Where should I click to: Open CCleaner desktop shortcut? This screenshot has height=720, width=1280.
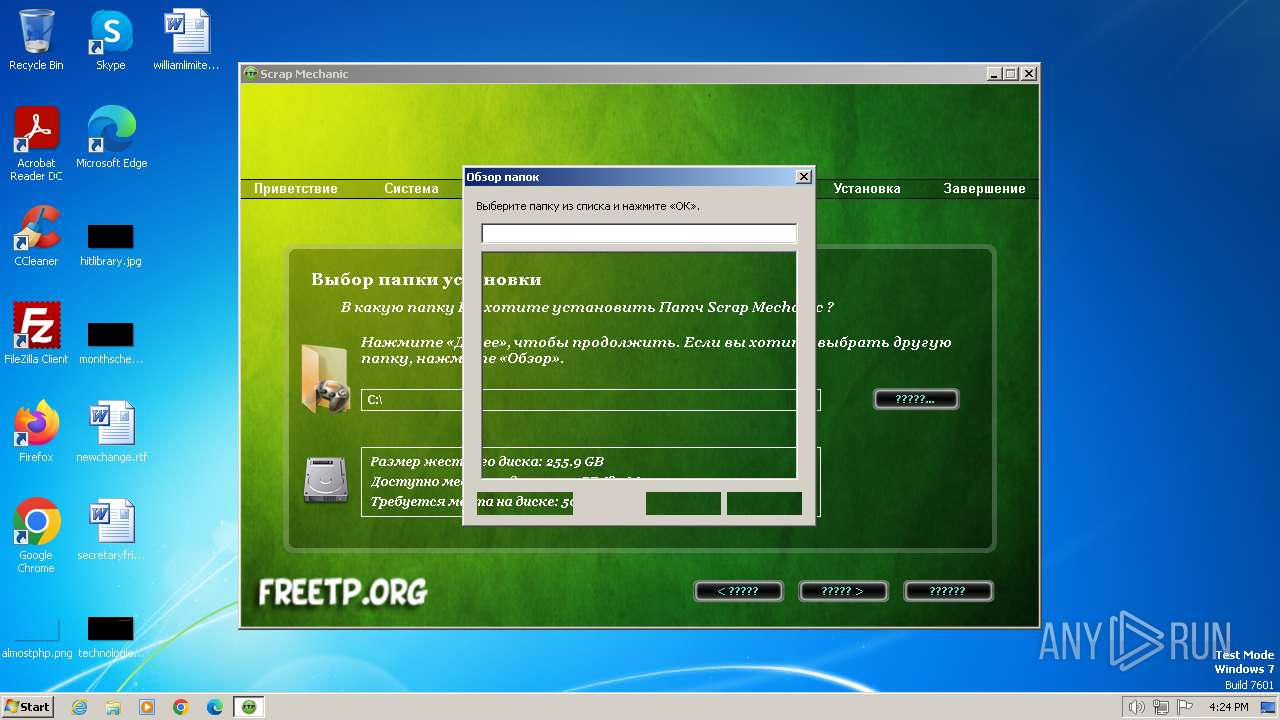(x=36, y=236)
